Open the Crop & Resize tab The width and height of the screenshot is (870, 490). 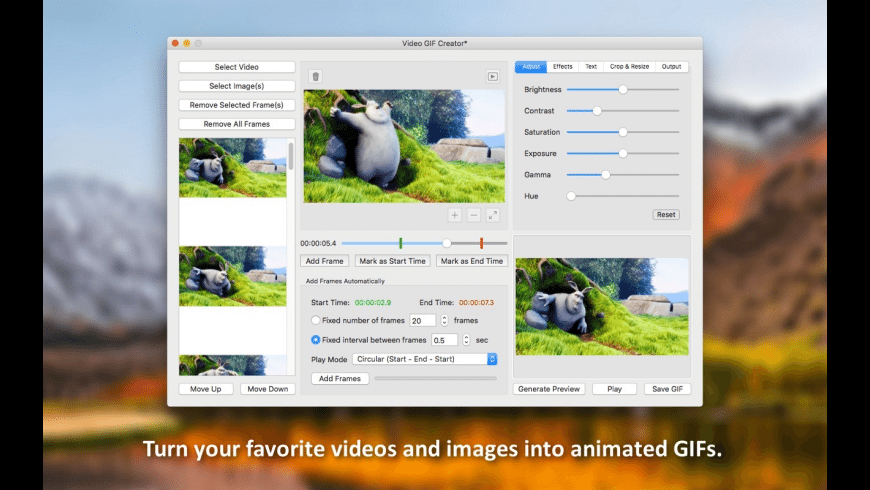(629, 67)
